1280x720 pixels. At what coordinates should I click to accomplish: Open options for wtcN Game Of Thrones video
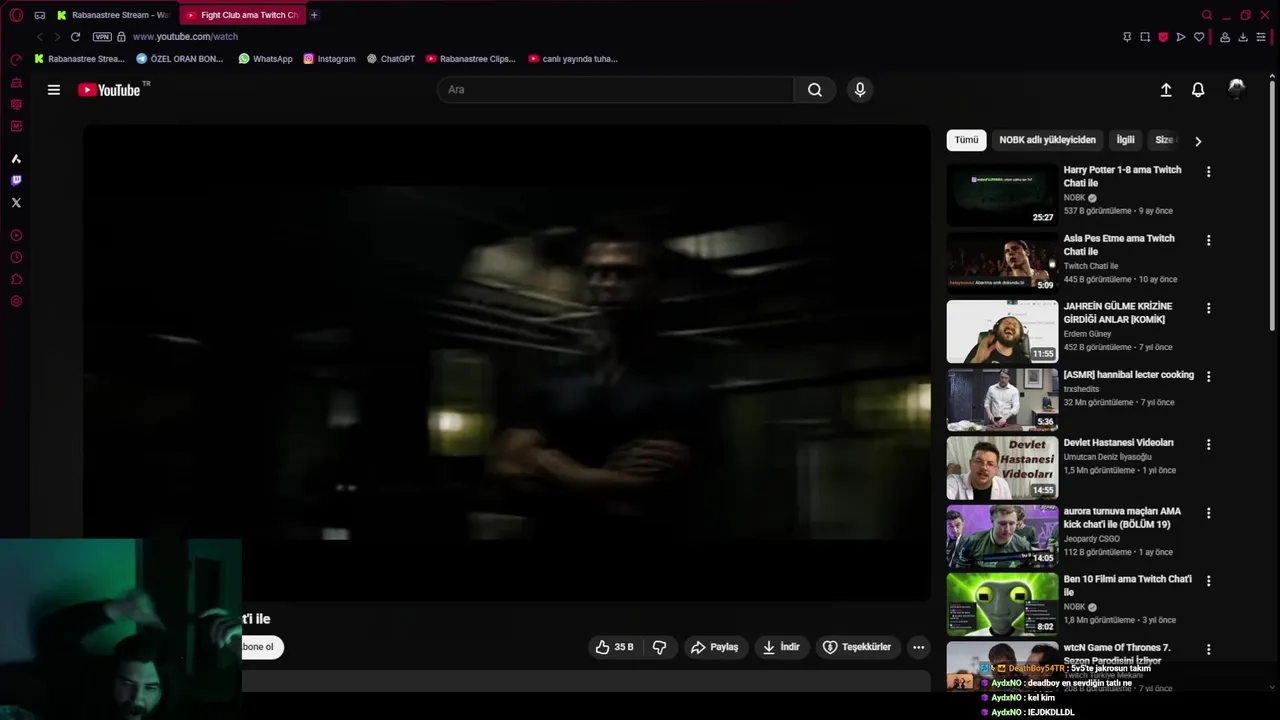[x=1208, y=649]
